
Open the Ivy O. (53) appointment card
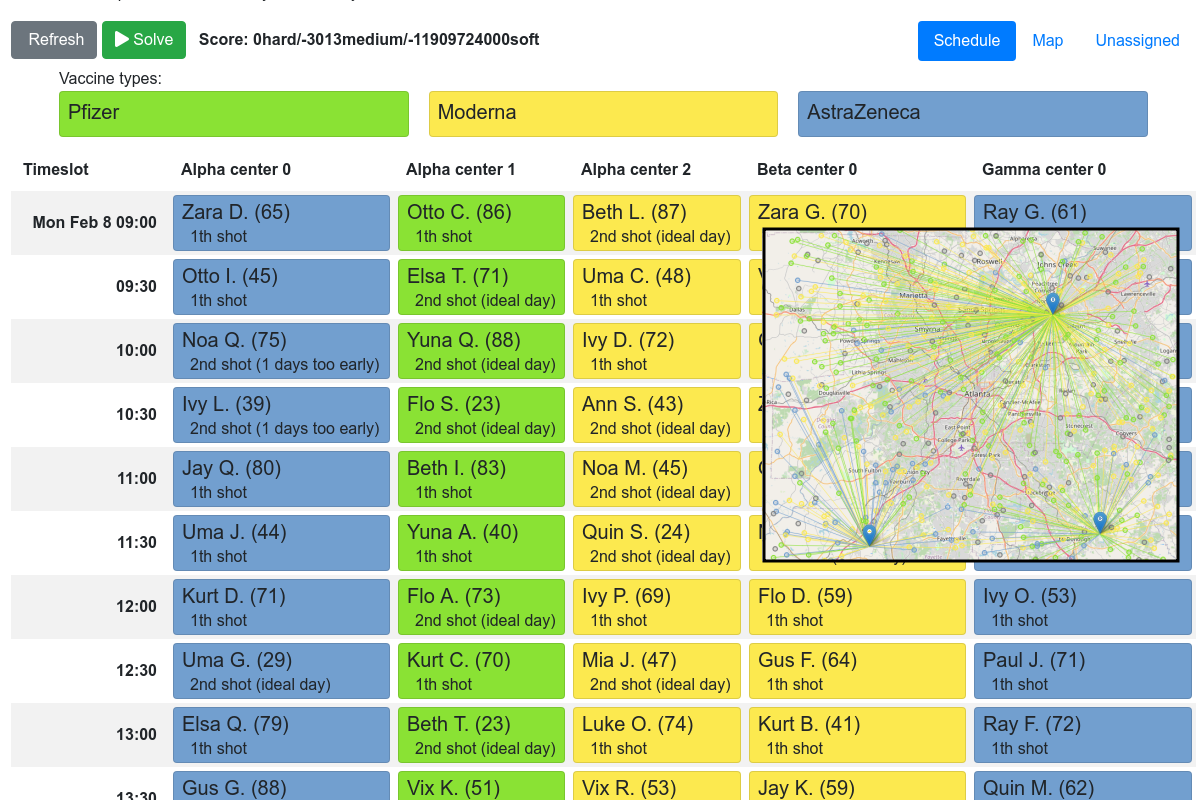click(x=1082, y=606)
